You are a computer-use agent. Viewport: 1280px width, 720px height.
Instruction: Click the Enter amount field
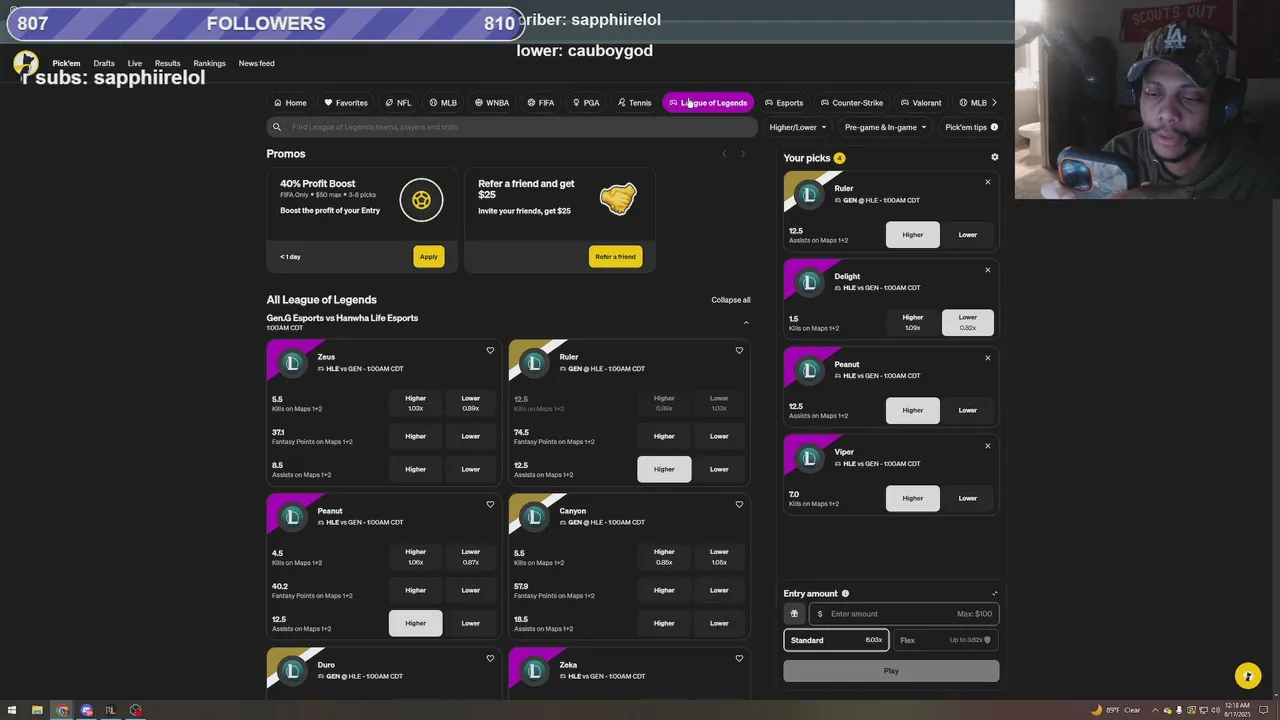[x=904, y=614]
